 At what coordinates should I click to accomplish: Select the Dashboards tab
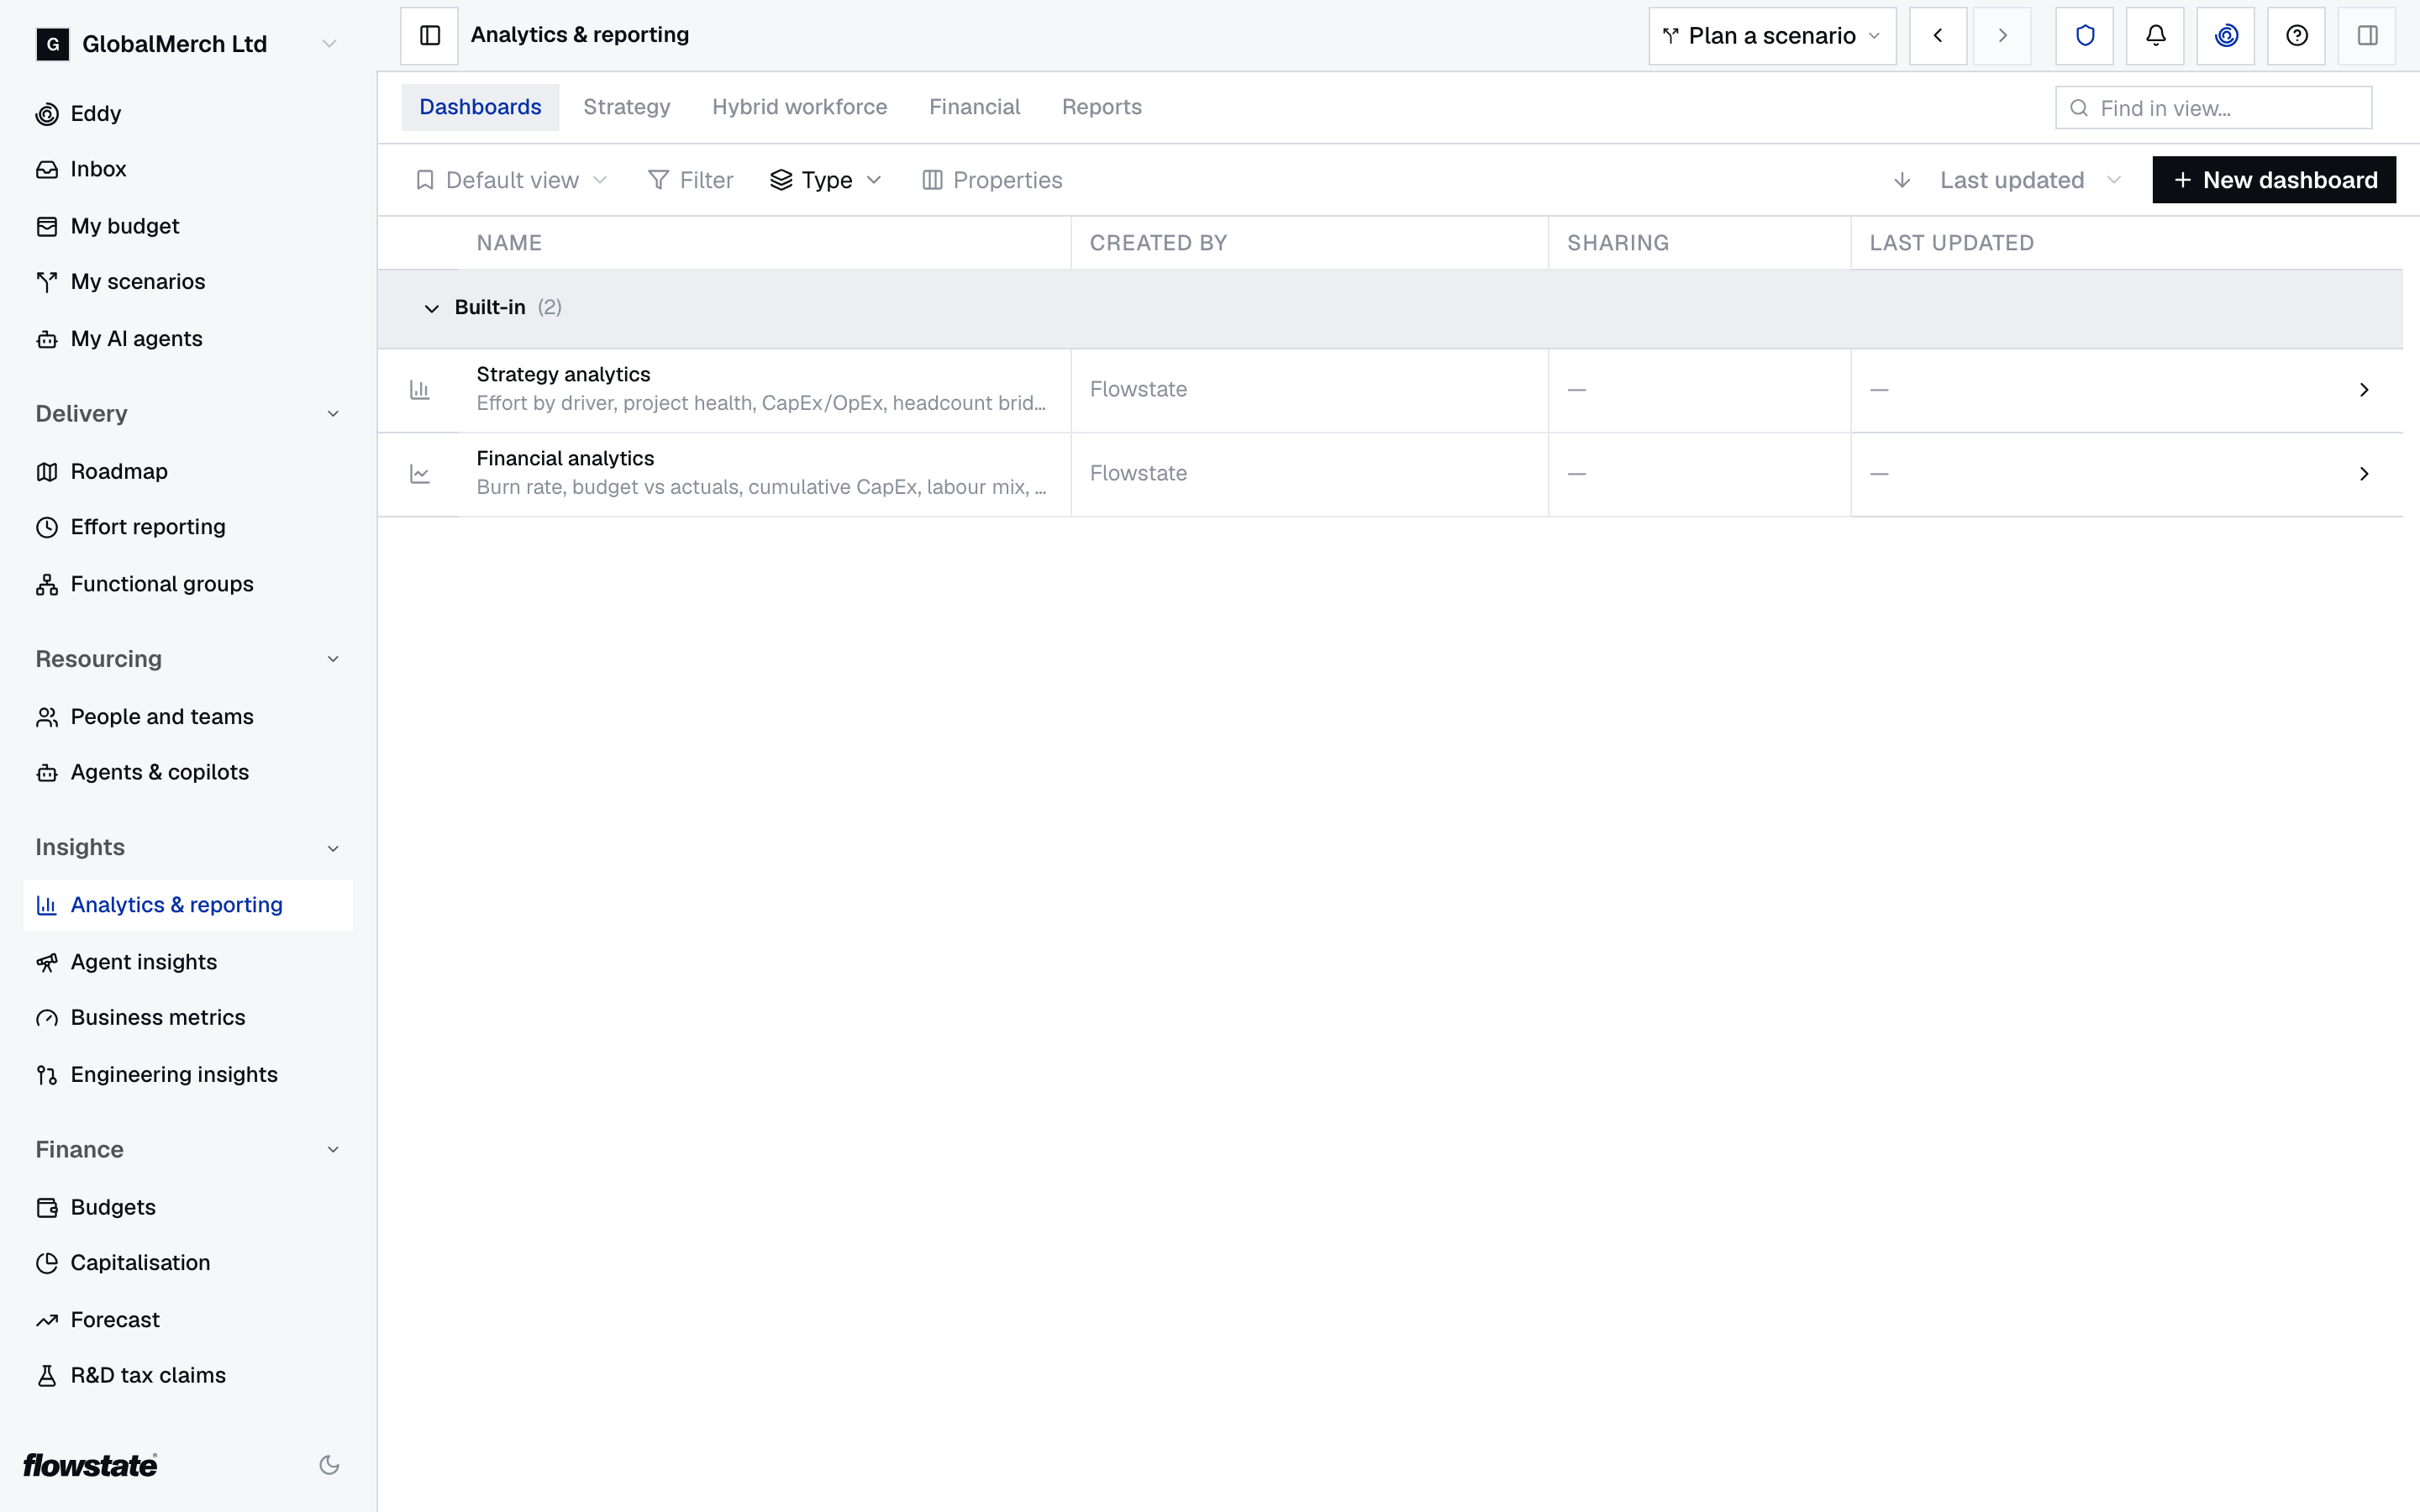pos(480,107)
